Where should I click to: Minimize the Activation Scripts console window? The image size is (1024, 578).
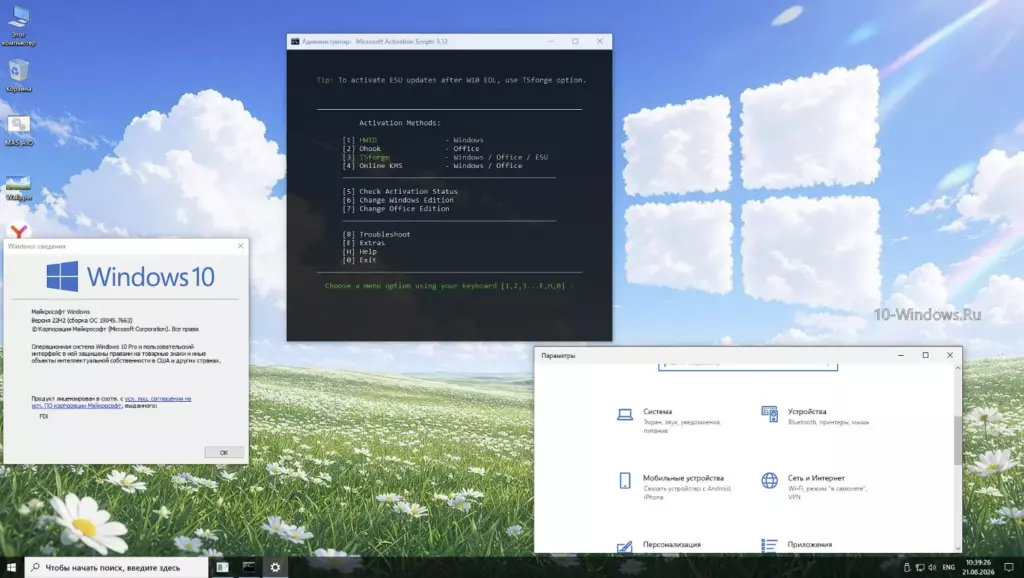(551, 41)
